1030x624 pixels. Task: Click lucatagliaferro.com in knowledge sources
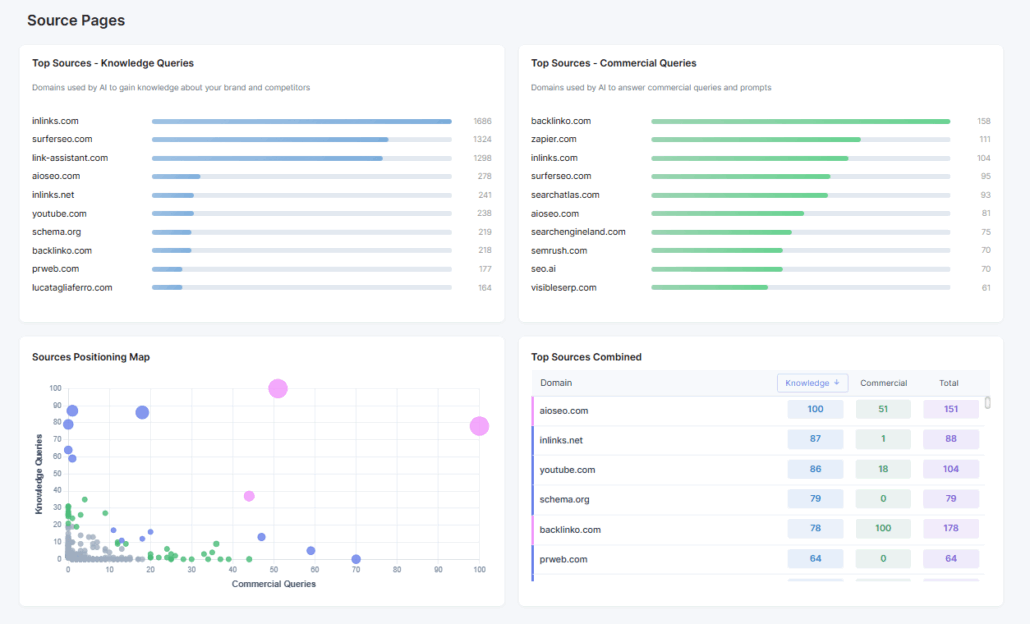tap(72, 288)
